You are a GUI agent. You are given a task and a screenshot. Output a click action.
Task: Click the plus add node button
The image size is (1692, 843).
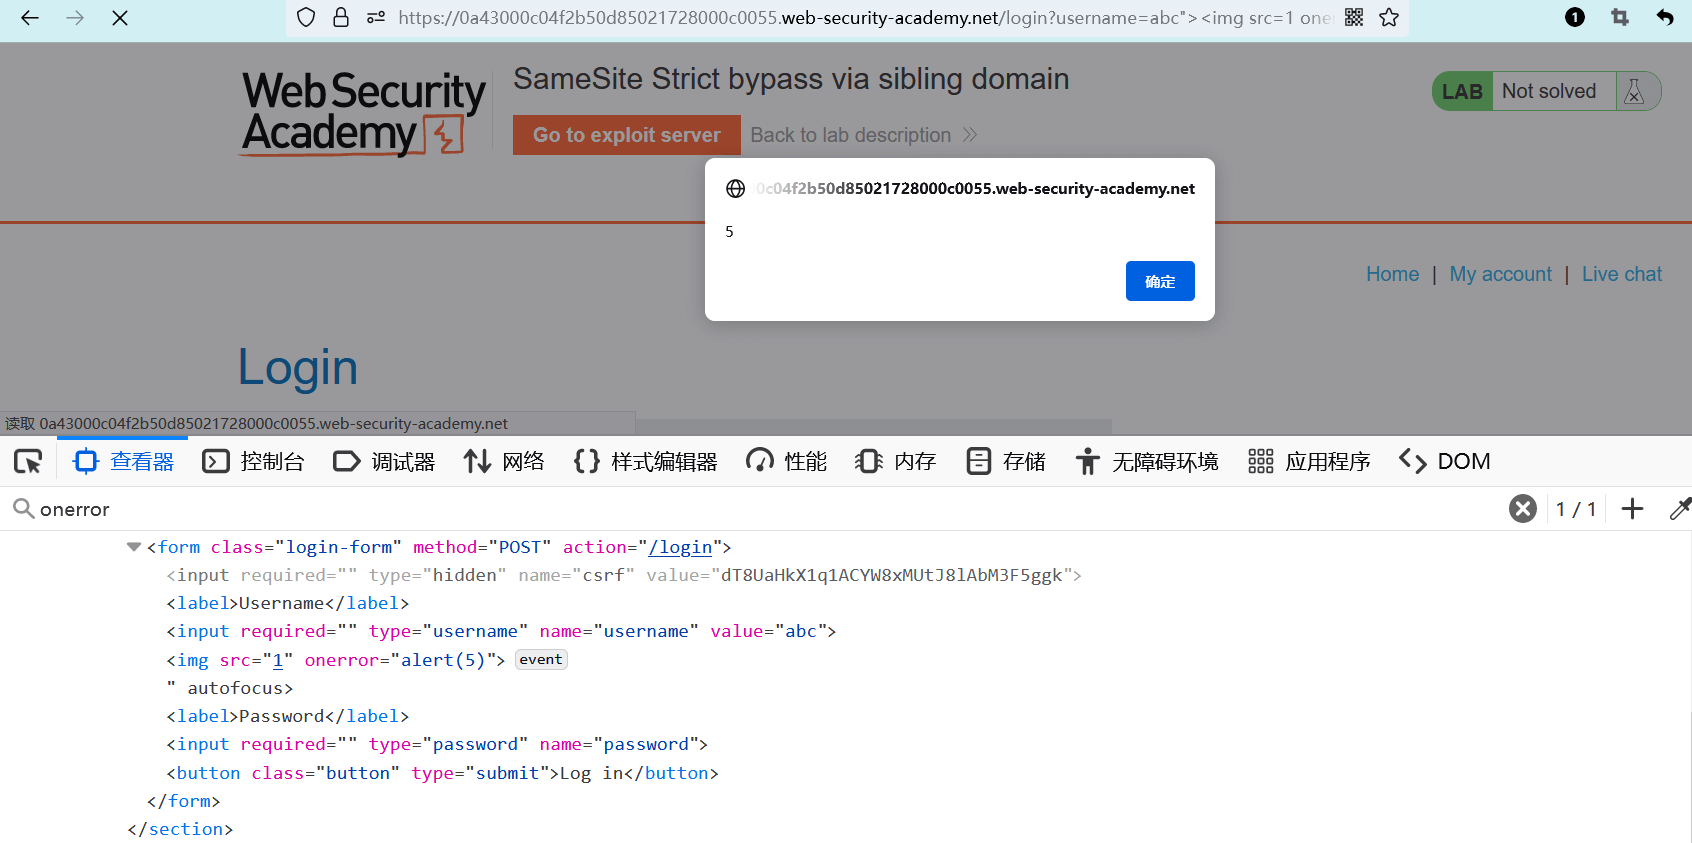[x=1632, y=509]
